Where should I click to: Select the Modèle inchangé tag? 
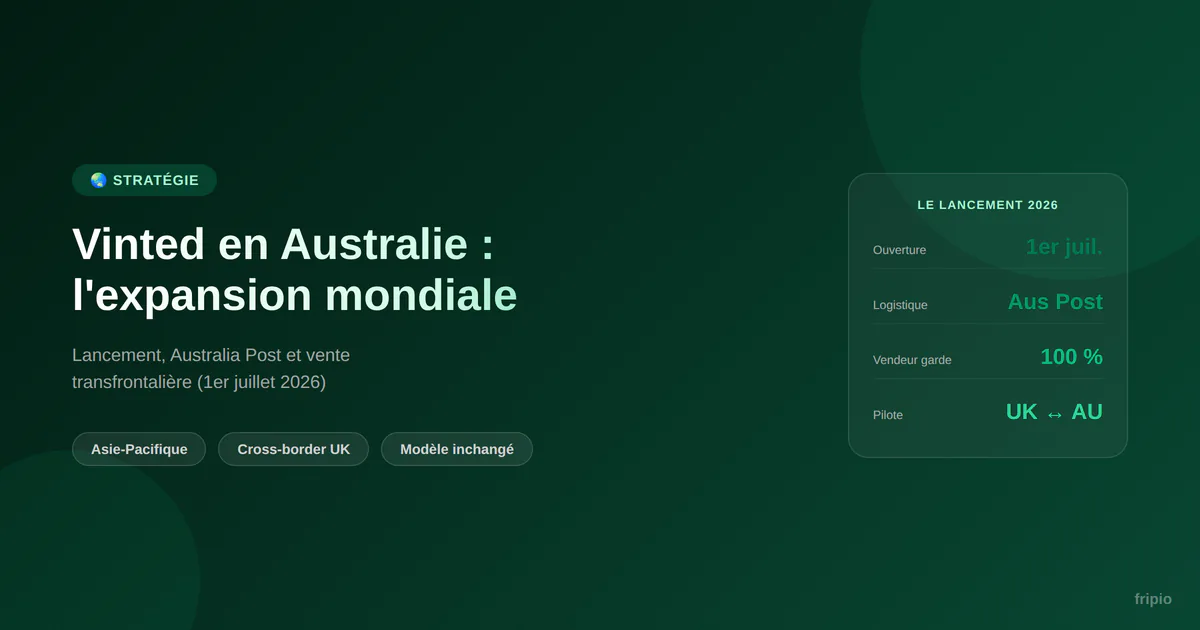[457, 449]
